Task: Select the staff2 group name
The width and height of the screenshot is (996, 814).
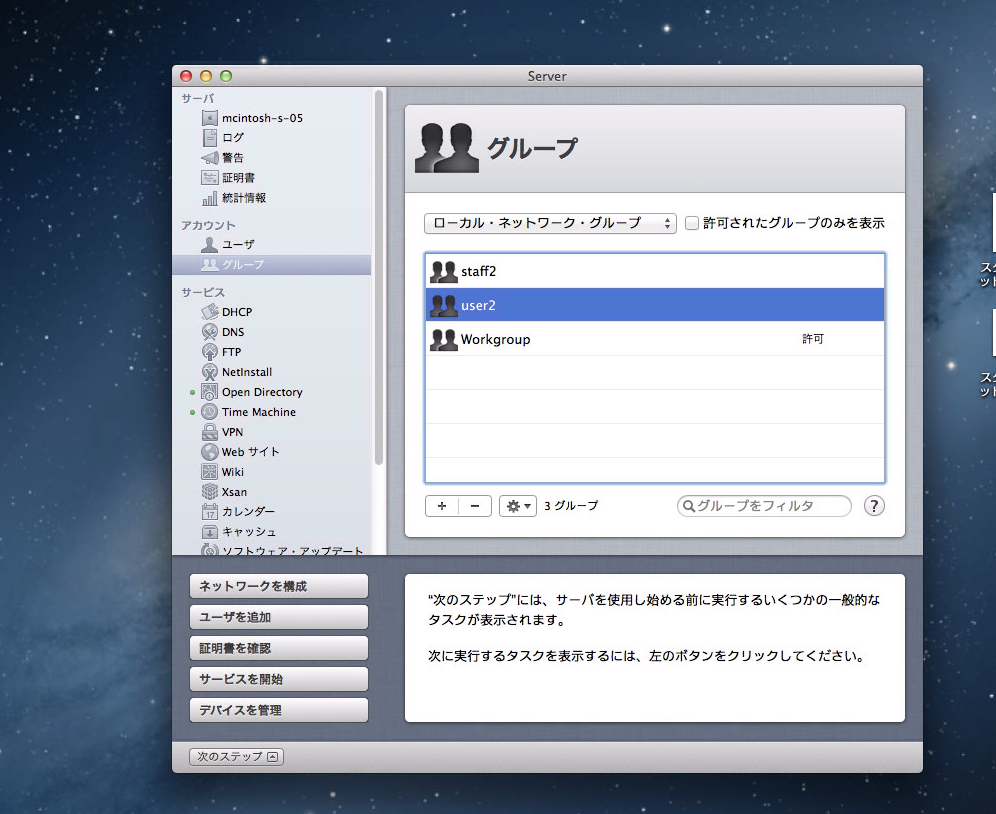Action: point(478,271)
